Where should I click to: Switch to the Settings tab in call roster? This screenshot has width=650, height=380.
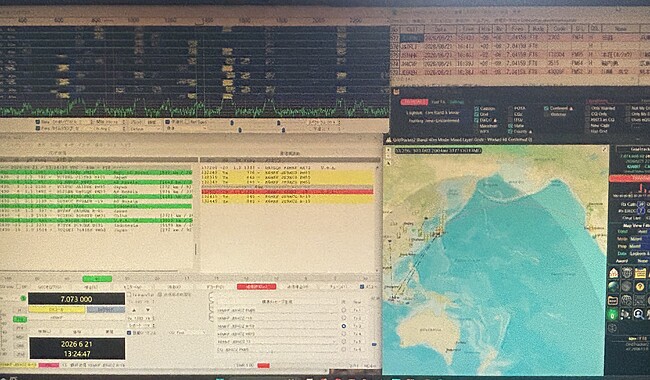[x=456, y=102]
